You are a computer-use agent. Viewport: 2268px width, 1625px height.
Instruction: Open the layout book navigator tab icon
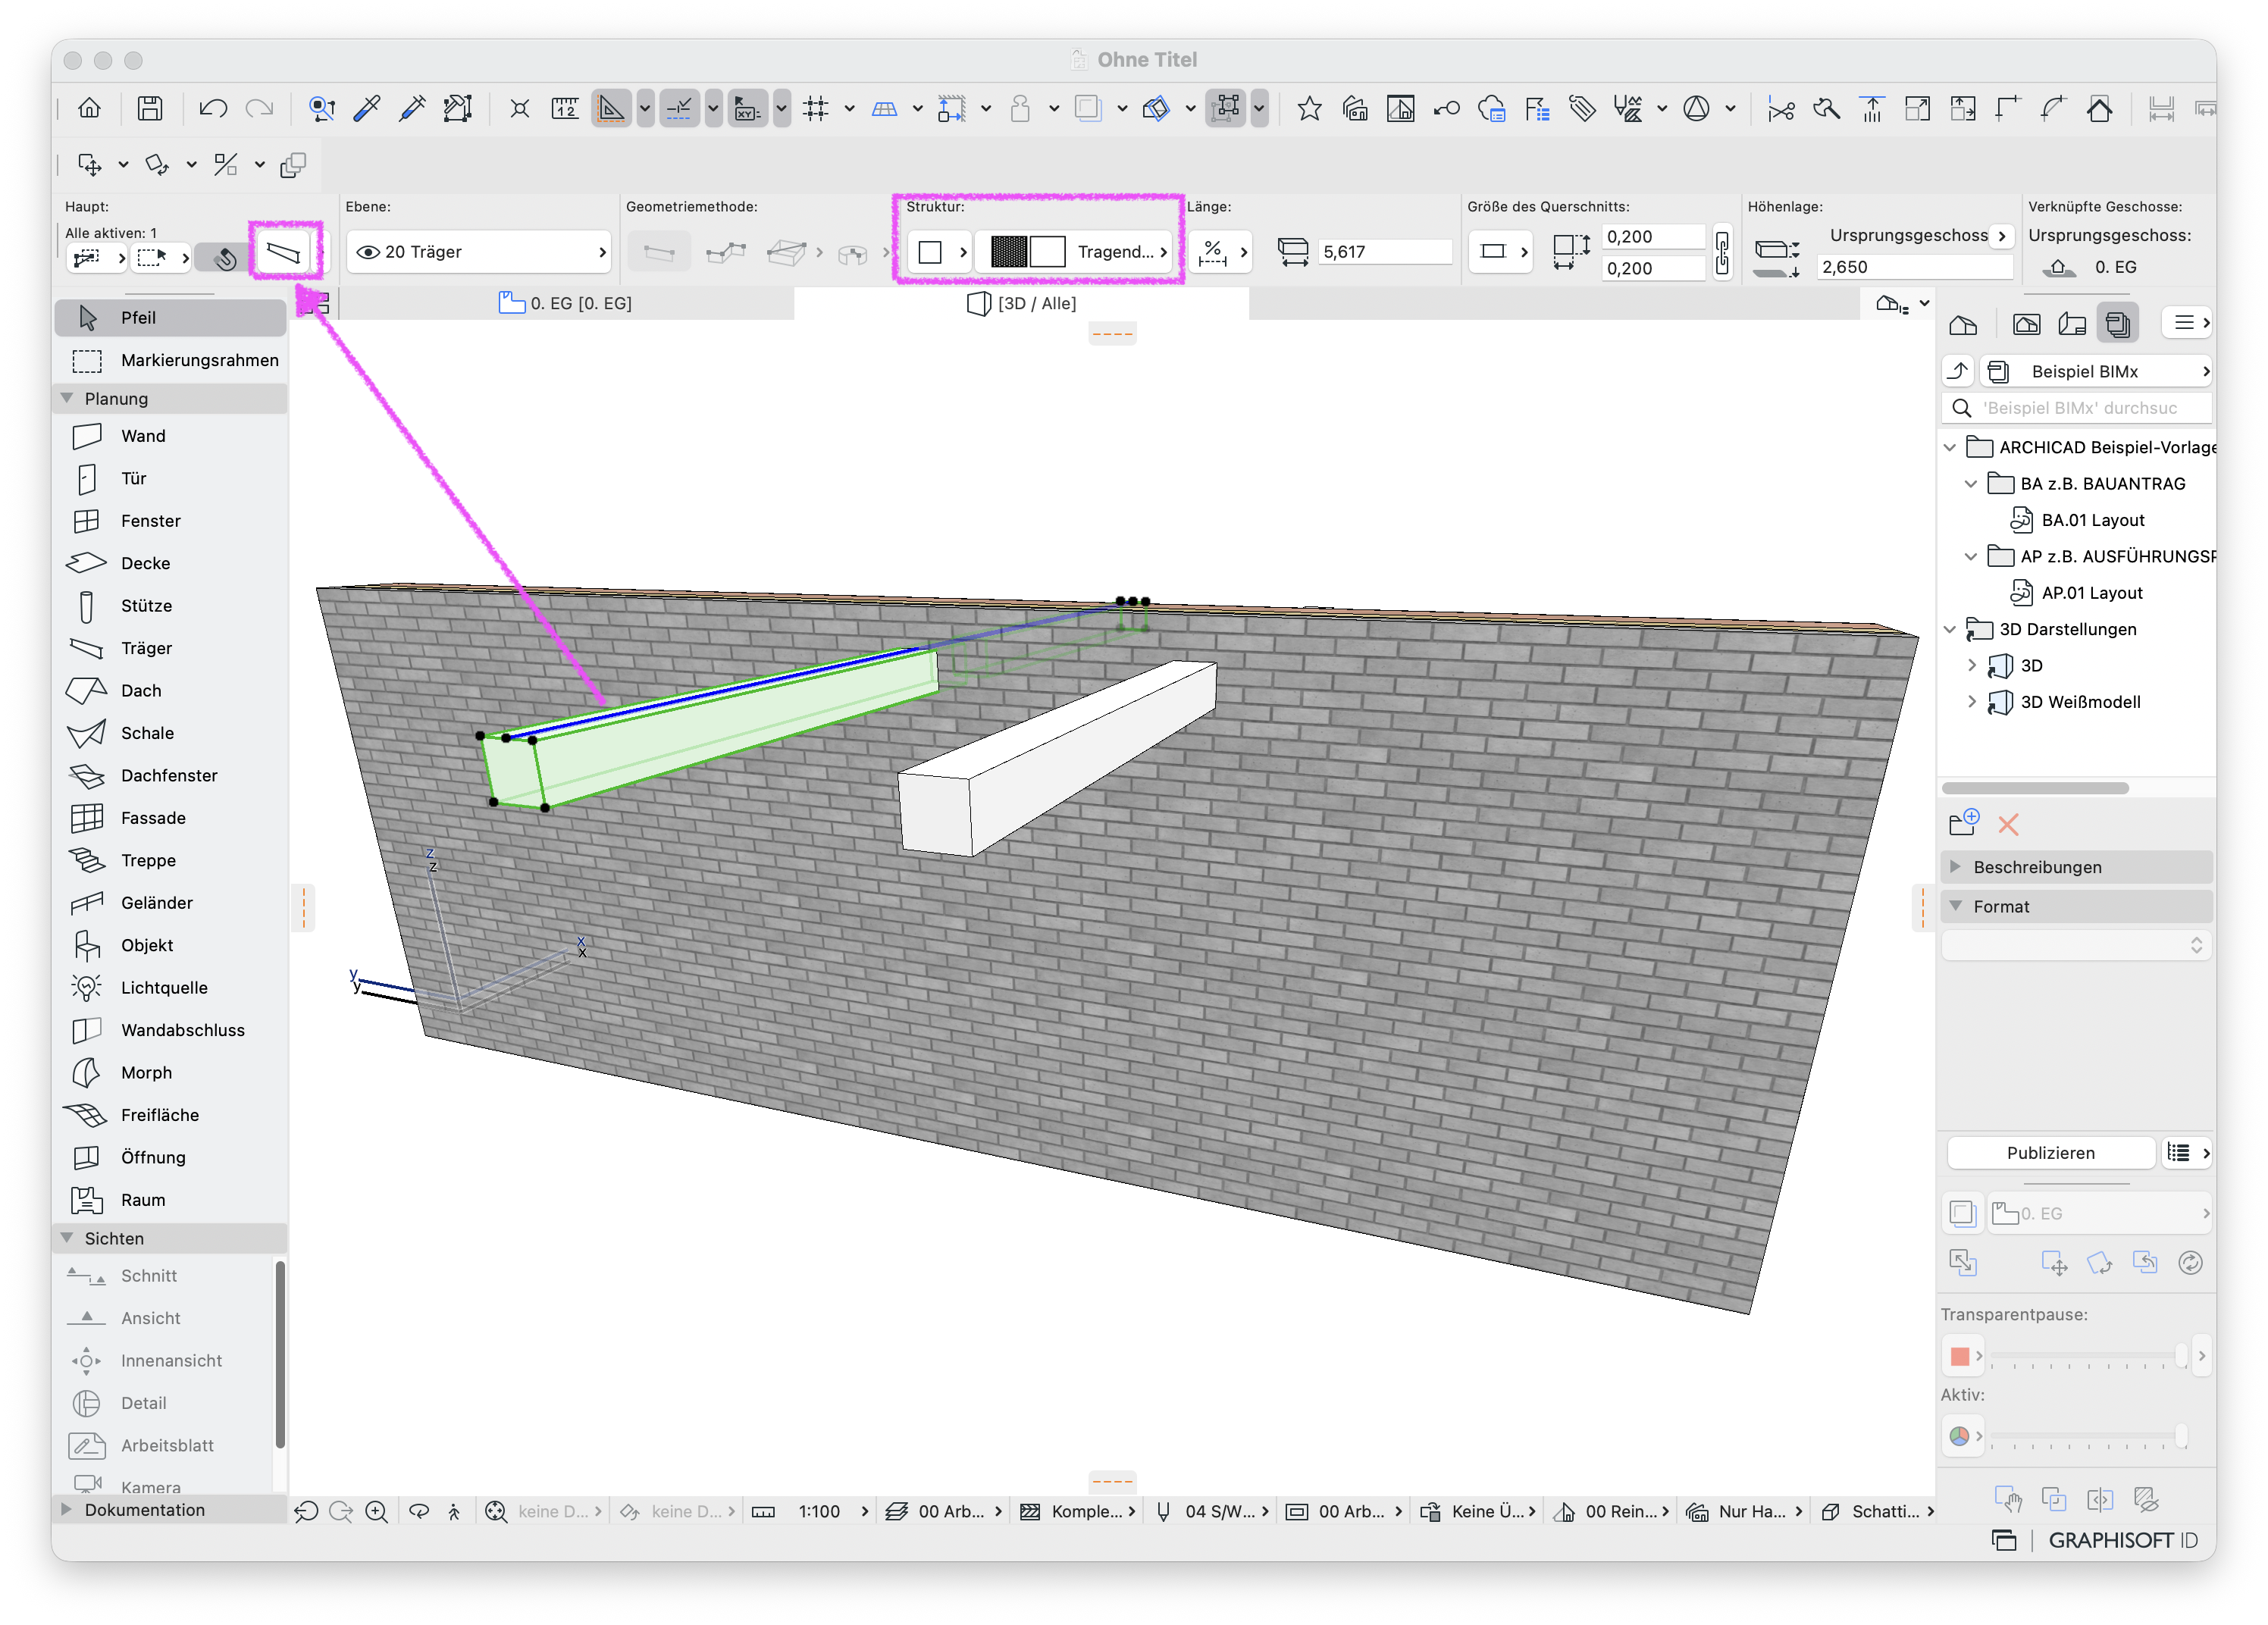(2072, 323)
